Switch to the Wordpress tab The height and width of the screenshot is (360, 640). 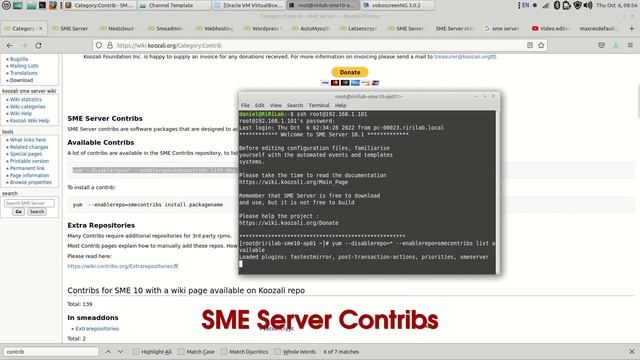[263, 29]
